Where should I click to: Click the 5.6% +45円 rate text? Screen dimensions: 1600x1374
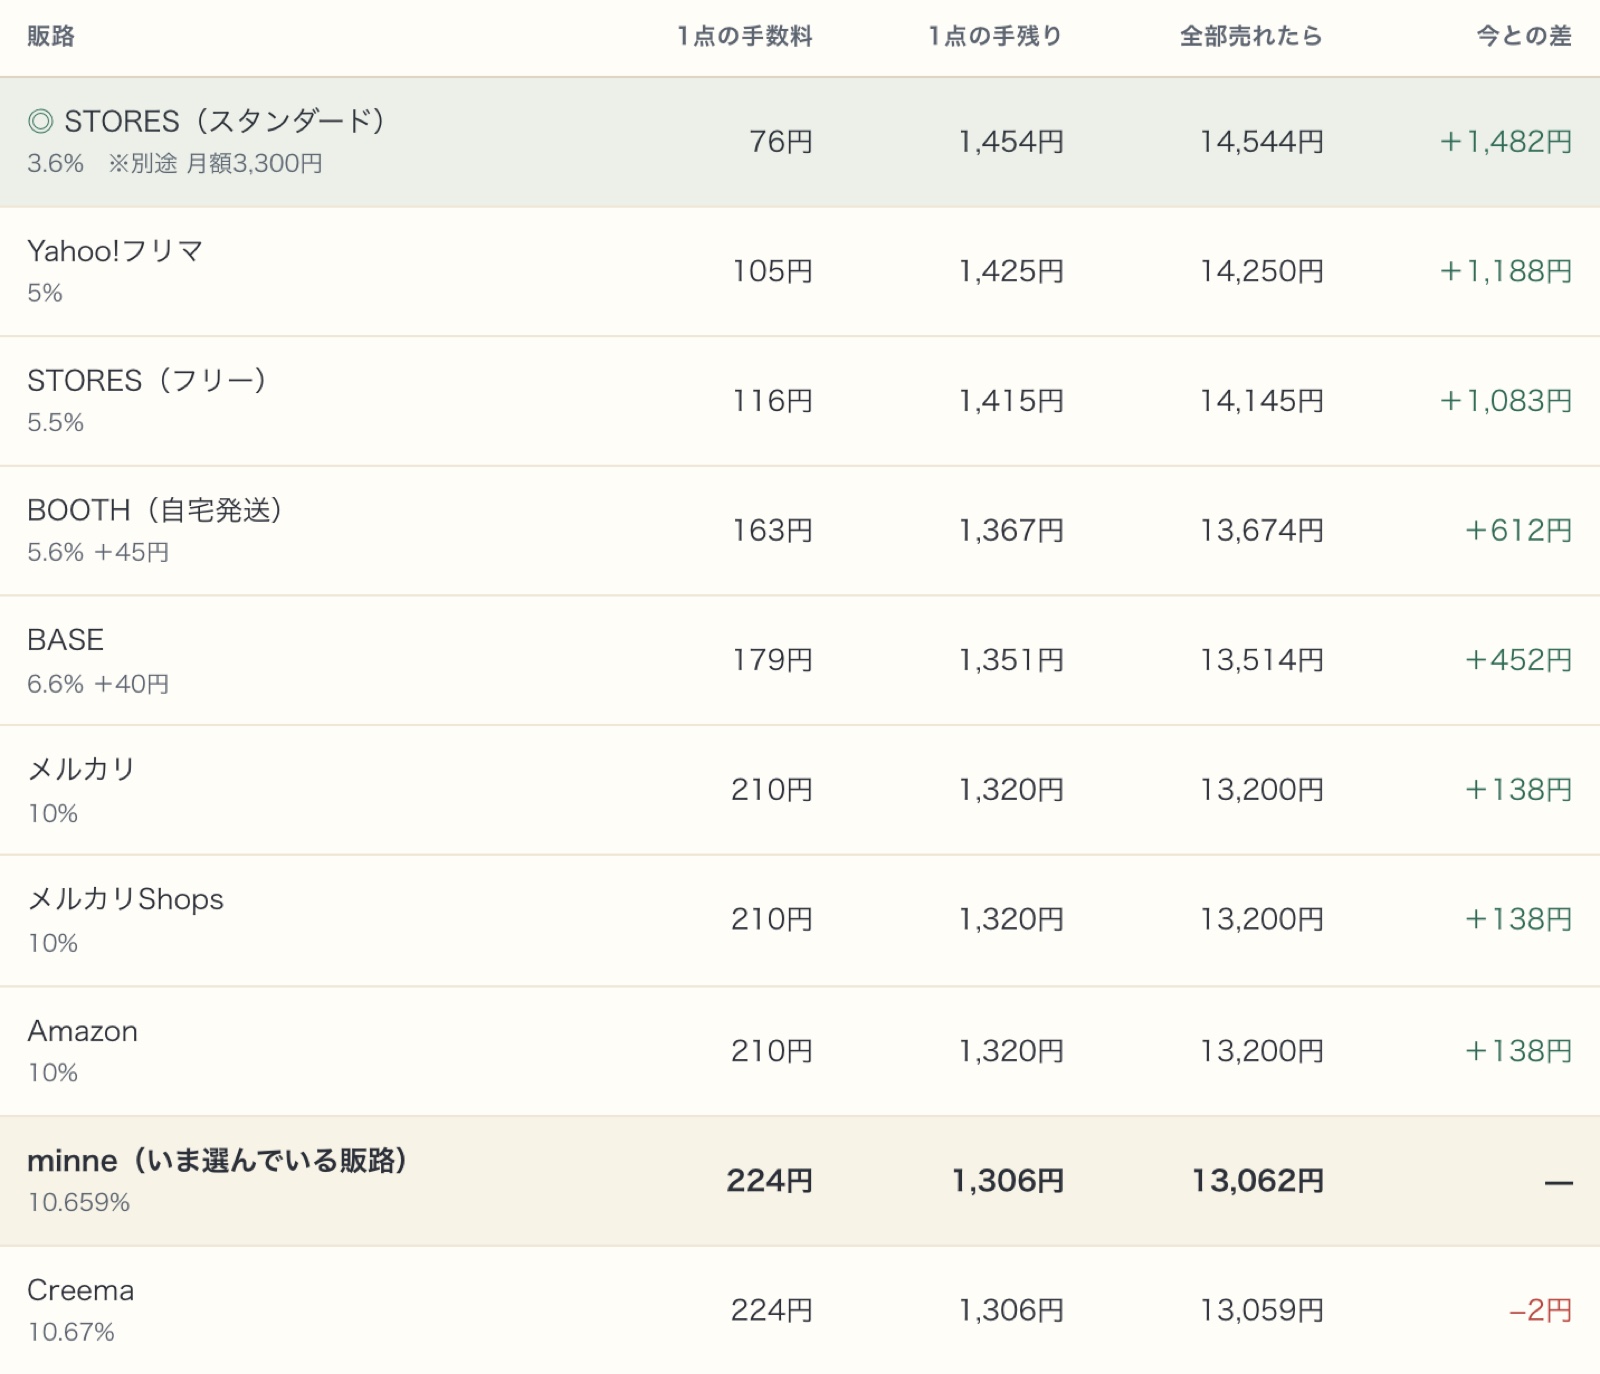click(98, 552)
